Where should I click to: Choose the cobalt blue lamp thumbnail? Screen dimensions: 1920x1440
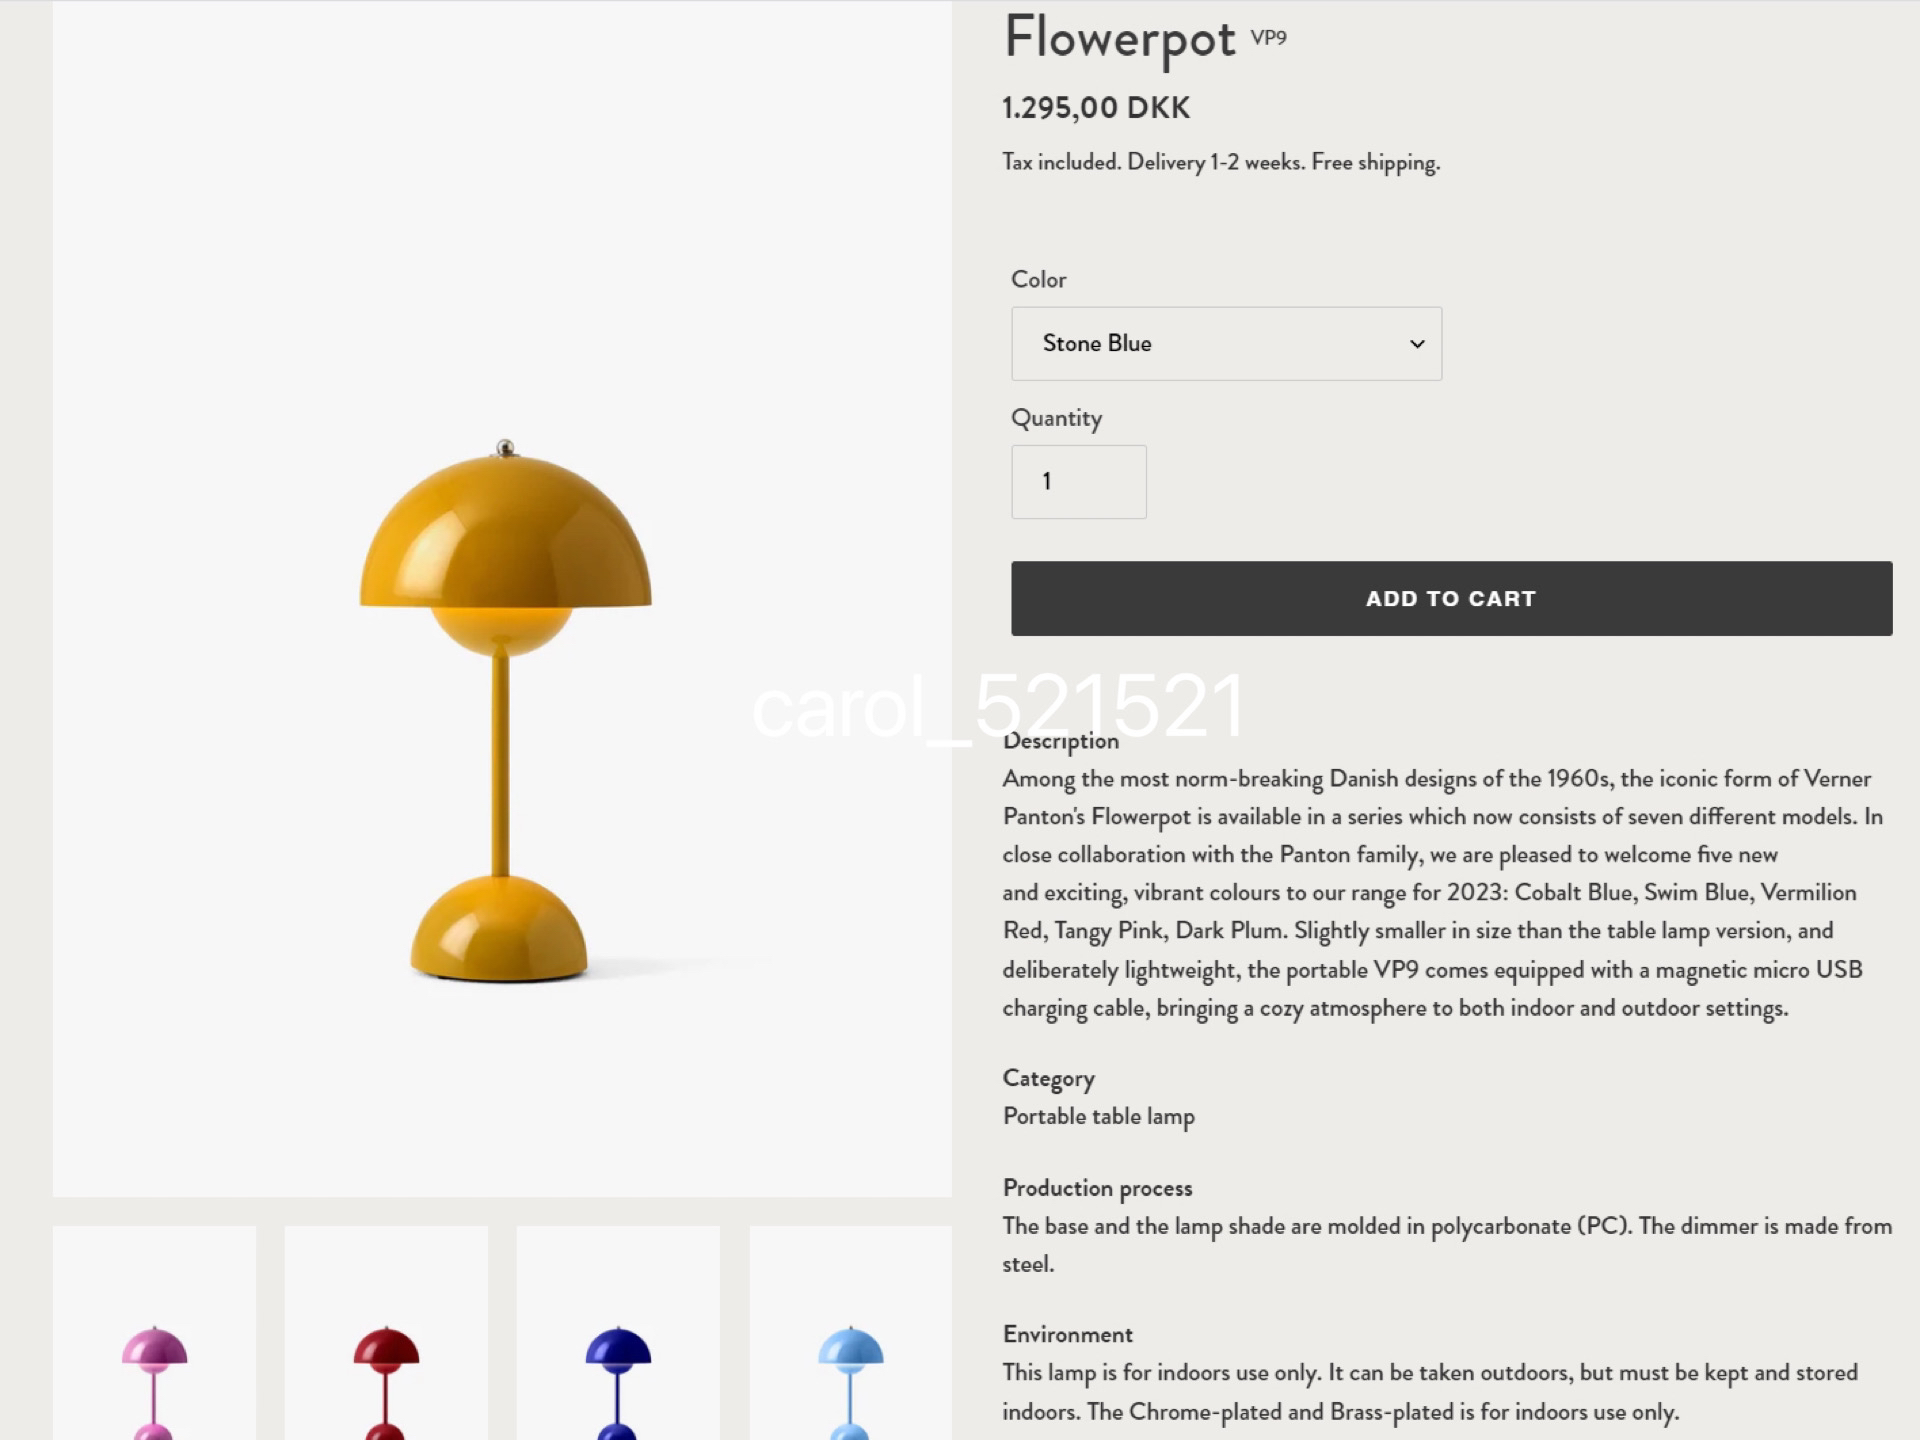(618, 1334)
